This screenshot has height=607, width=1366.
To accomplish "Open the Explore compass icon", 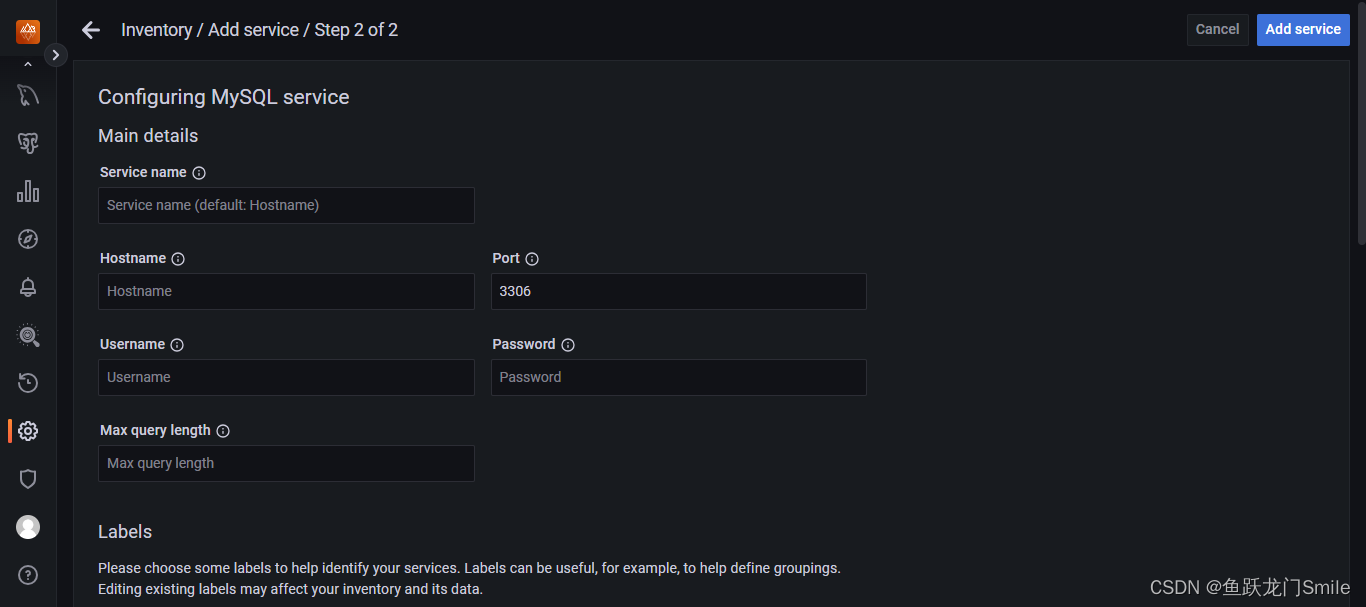I will (28, 239).
